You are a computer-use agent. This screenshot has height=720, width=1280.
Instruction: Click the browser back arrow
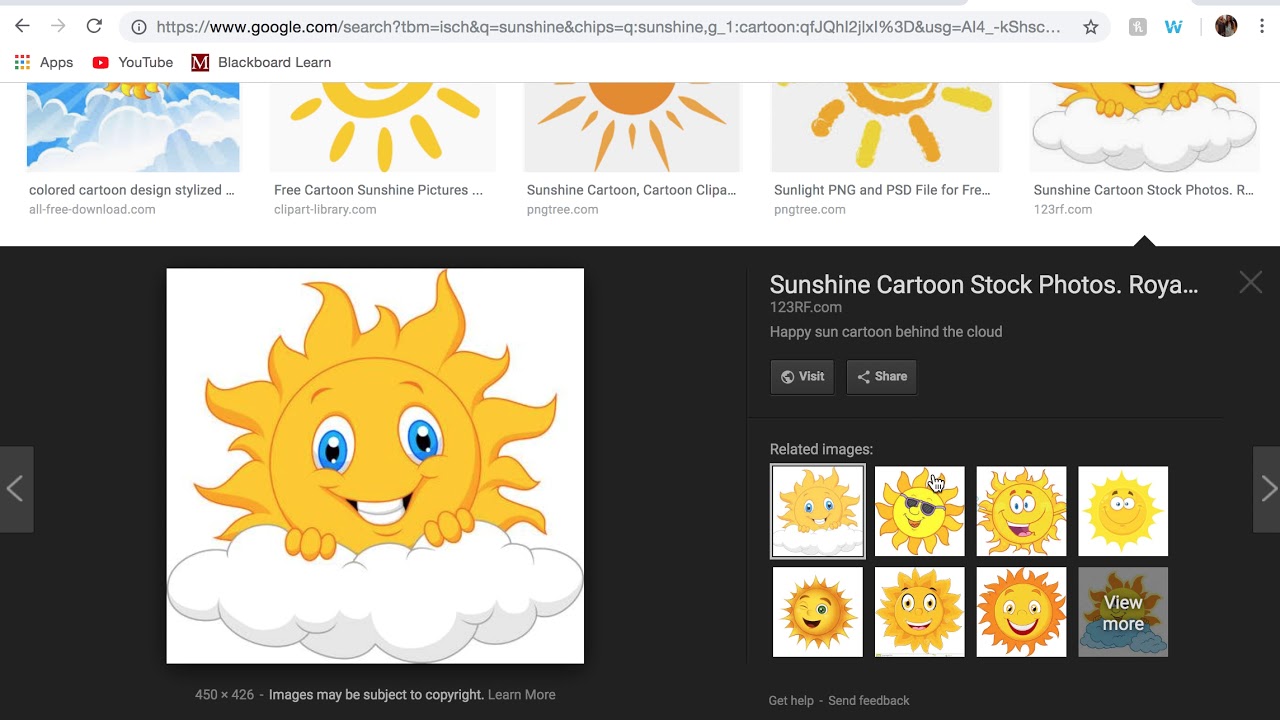point(22,27)
